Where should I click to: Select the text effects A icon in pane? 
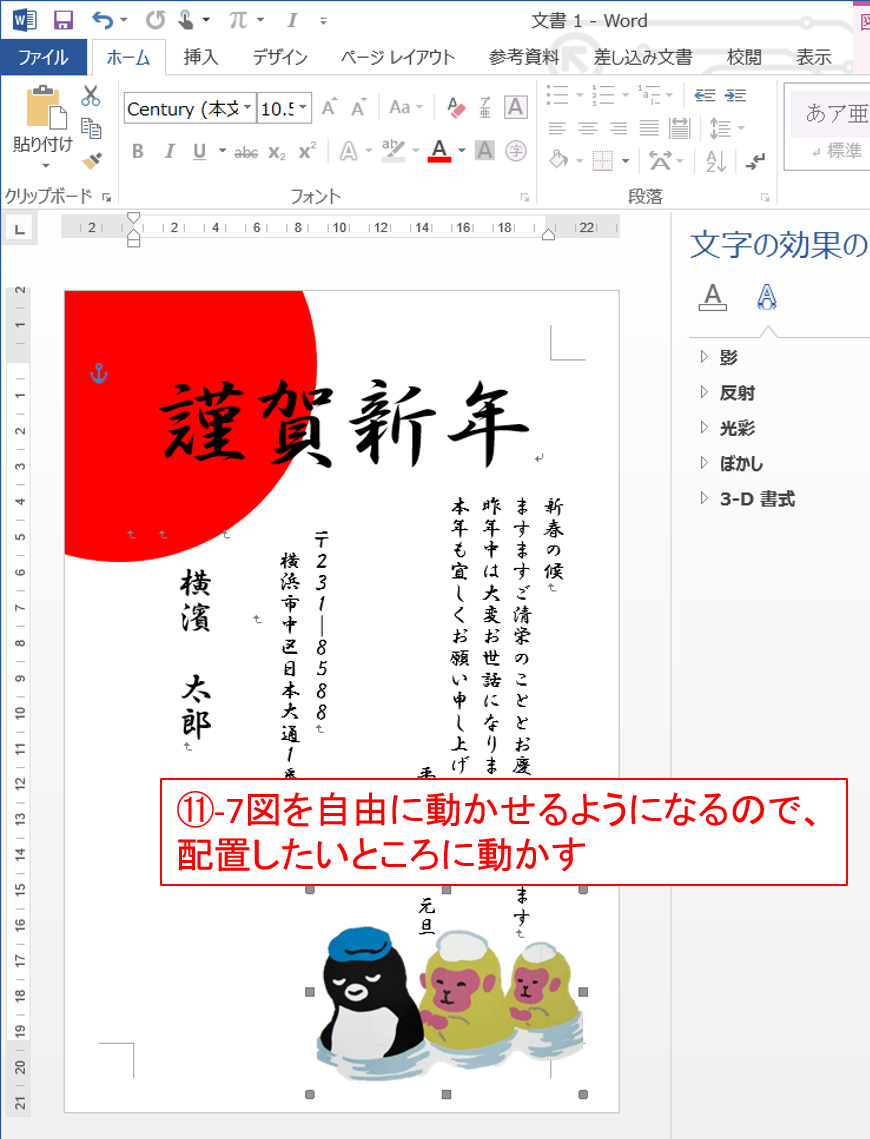[767, 297]
